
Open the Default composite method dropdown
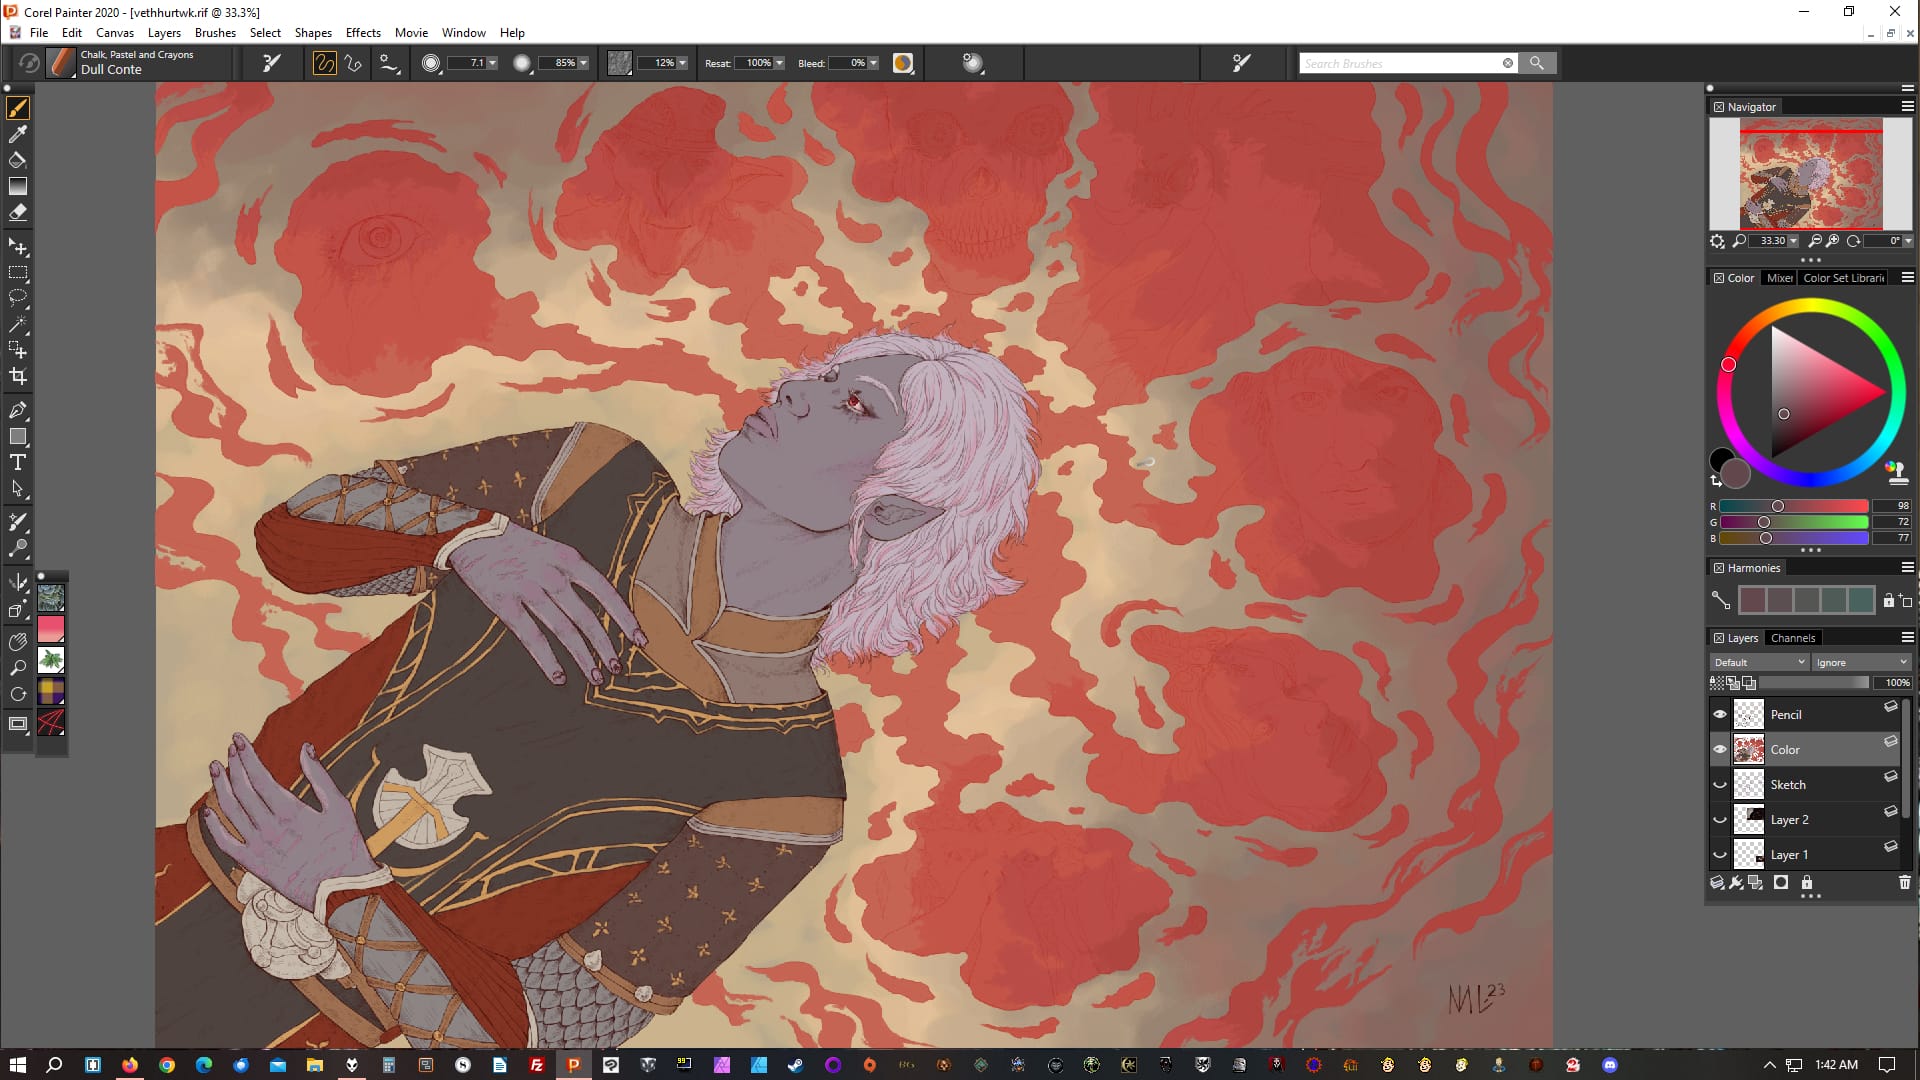[1759, 662]
